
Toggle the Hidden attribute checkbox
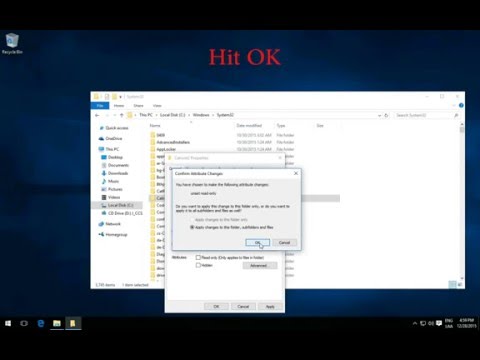pyautogui.click(x=198, y=265)
